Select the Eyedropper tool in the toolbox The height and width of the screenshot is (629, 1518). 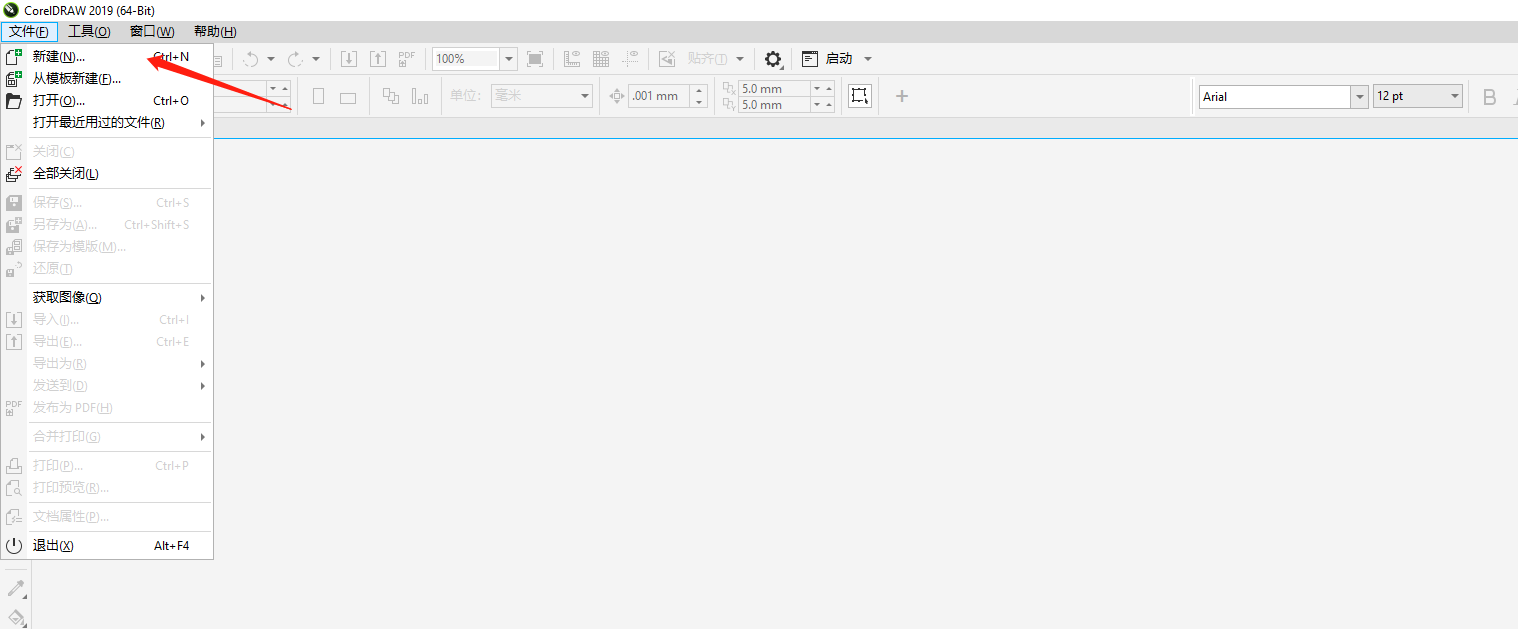(x=16, y=588)
